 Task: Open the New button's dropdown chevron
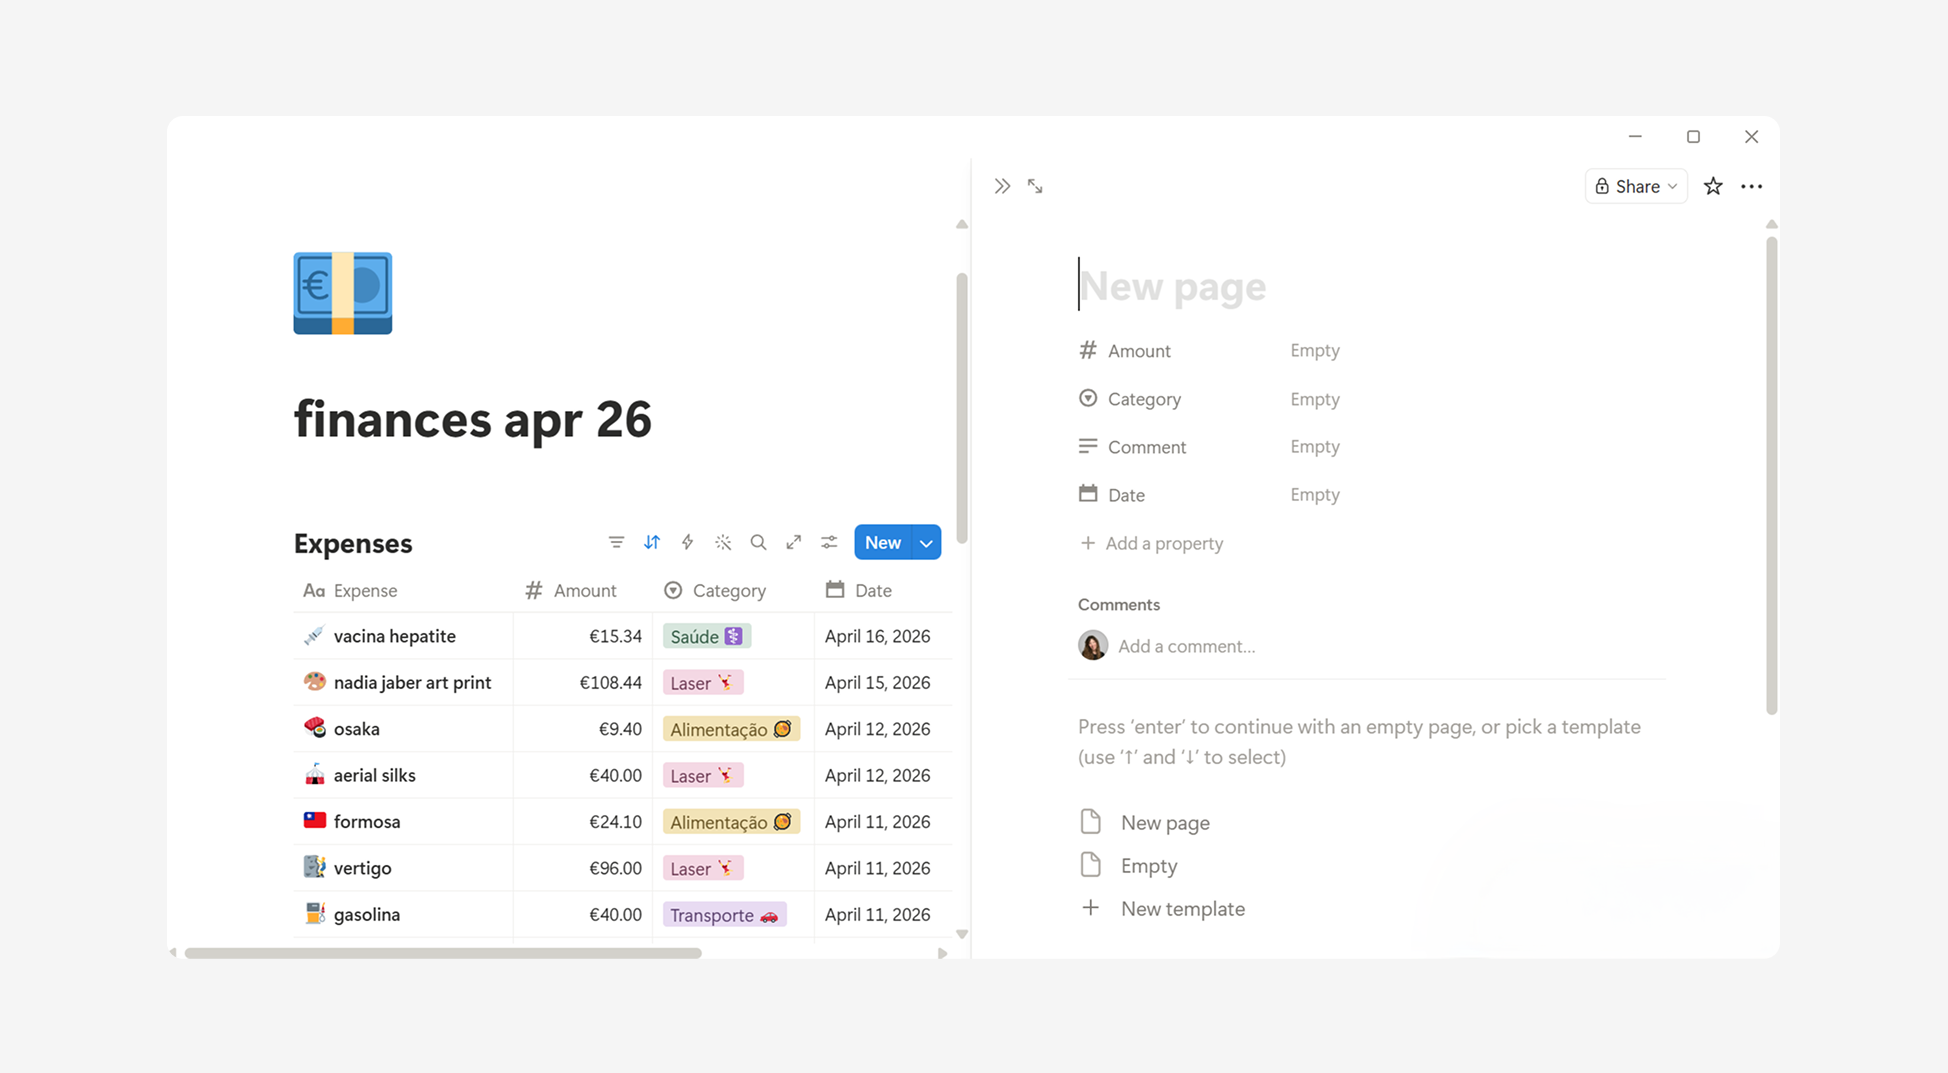tap(924, 542)
